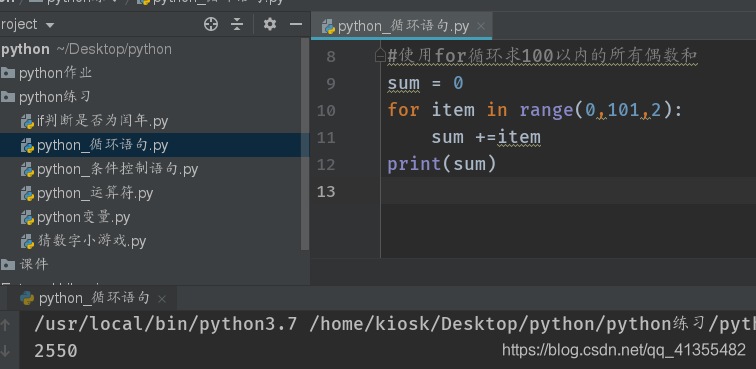Collapse the comment fold marker on line 8
The image size is (756, 369).
coord(380,56)
